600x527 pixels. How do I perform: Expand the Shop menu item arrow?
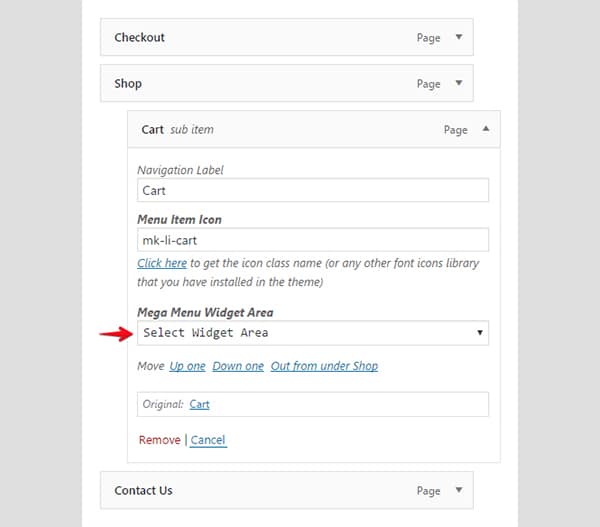coord(458,83)
